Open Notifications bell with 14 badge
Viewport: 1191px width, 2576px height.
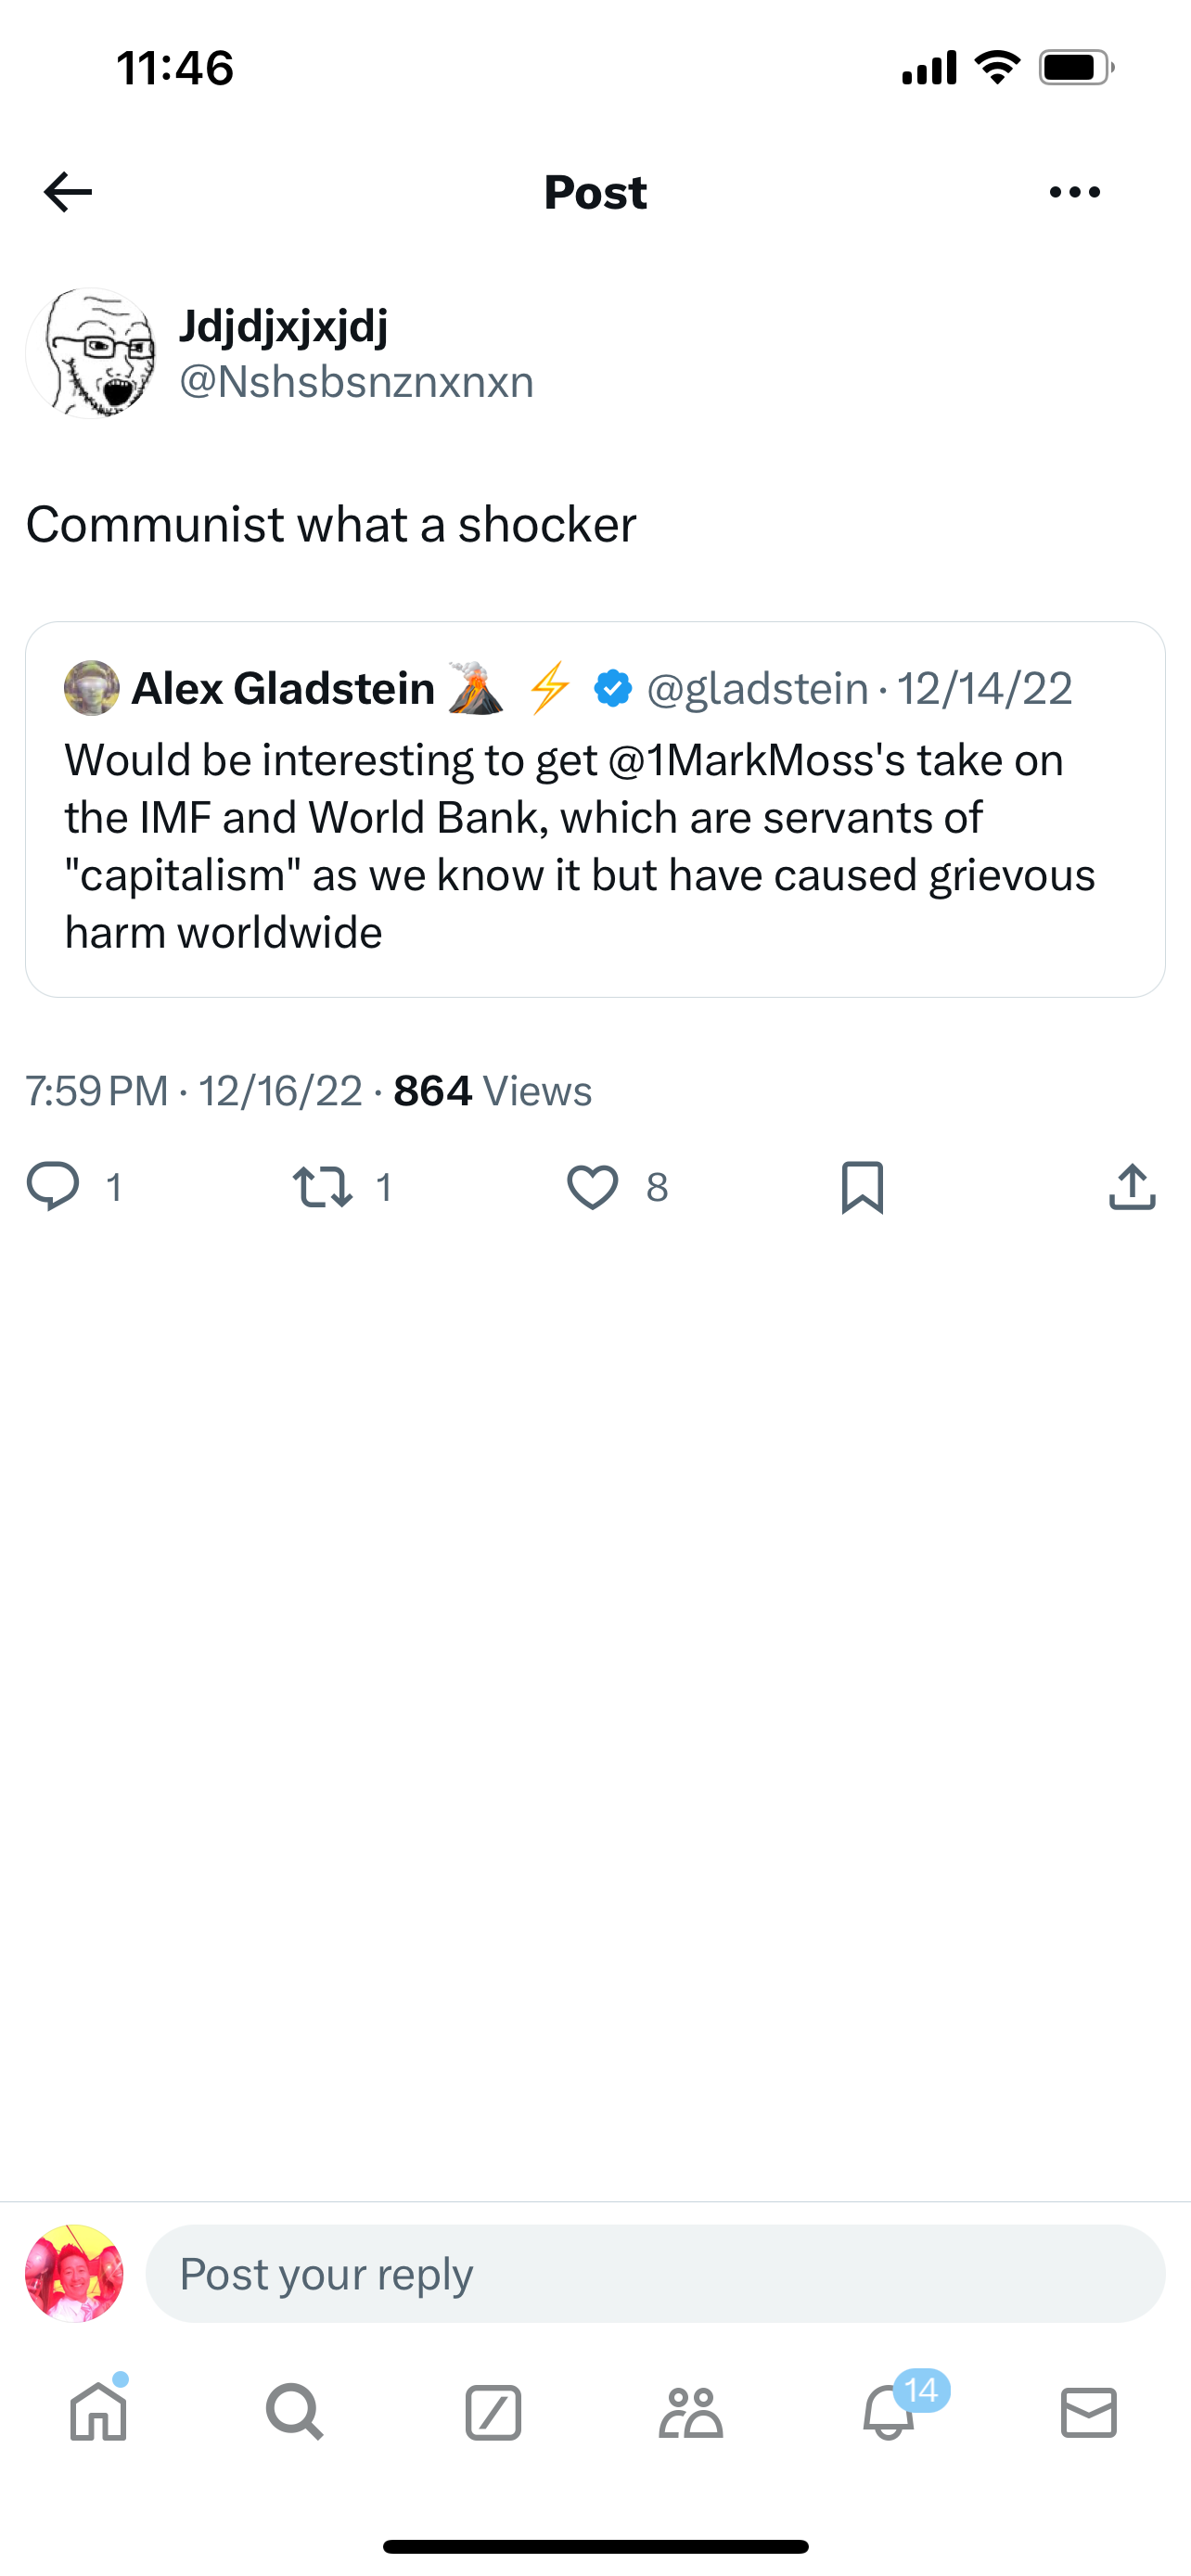coord(889,2413)
